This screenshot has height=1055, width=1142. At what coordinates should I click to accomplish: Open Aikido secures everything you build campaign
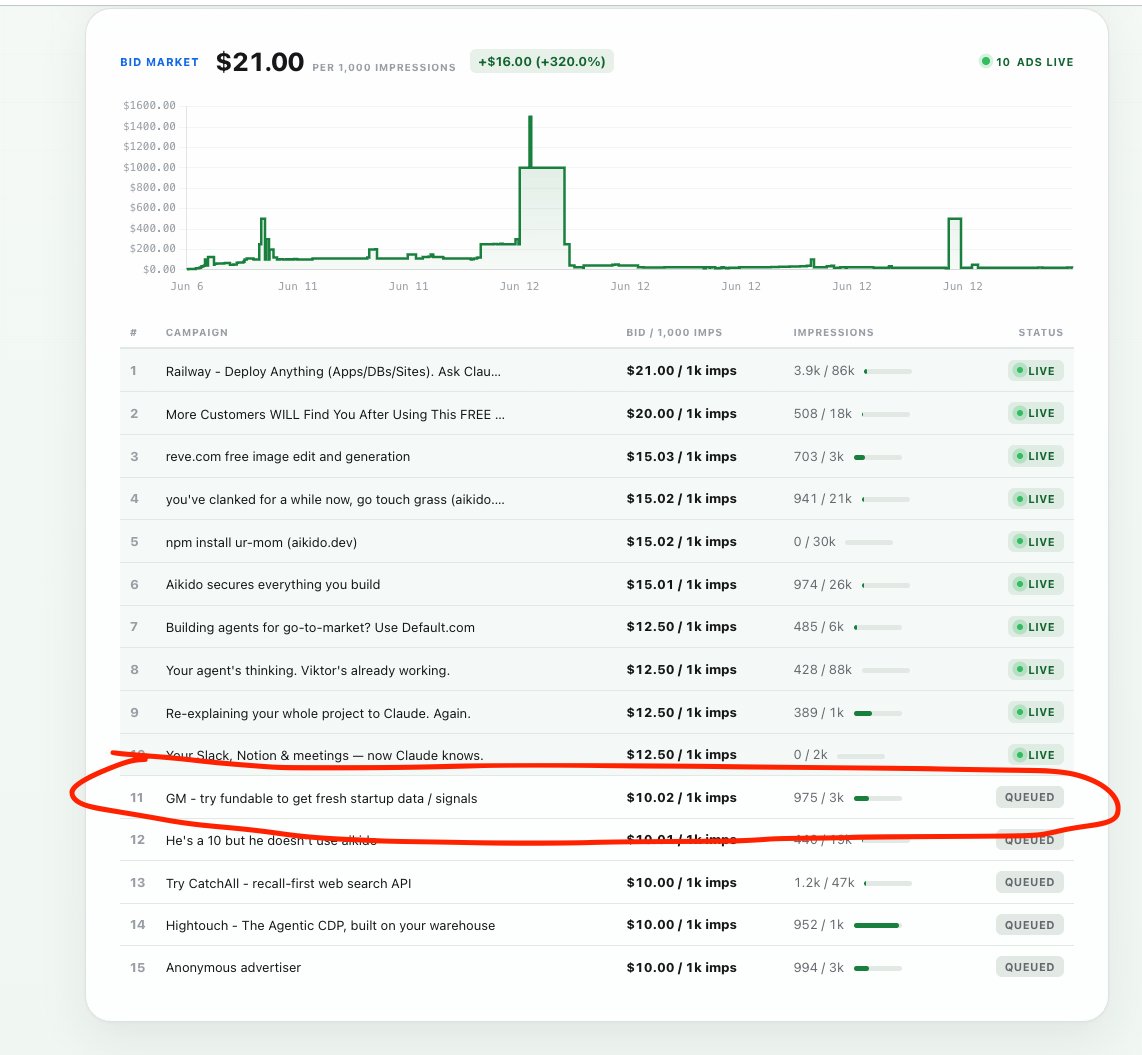(272, 585)
